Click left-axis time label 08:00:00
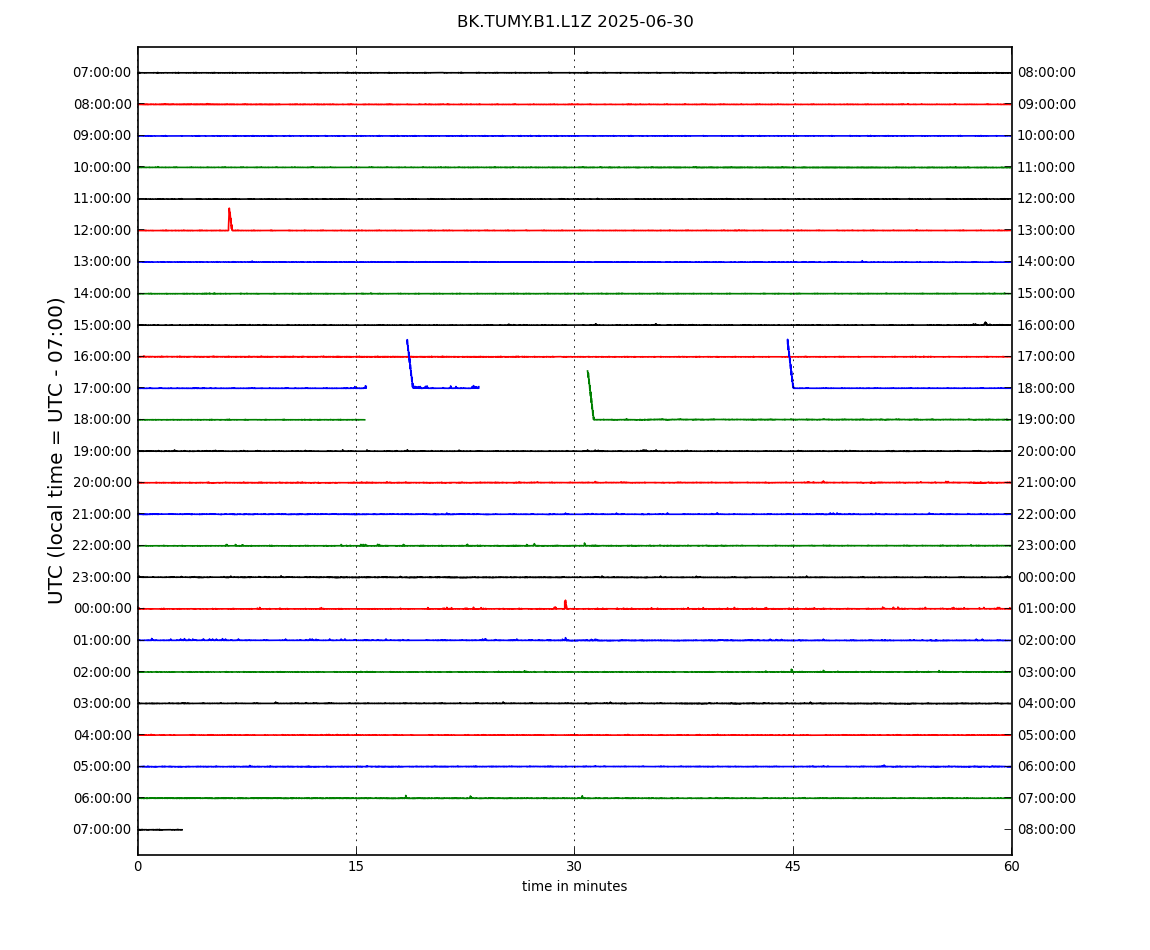Screen dimensions: 1150x950 coord(103,104)
